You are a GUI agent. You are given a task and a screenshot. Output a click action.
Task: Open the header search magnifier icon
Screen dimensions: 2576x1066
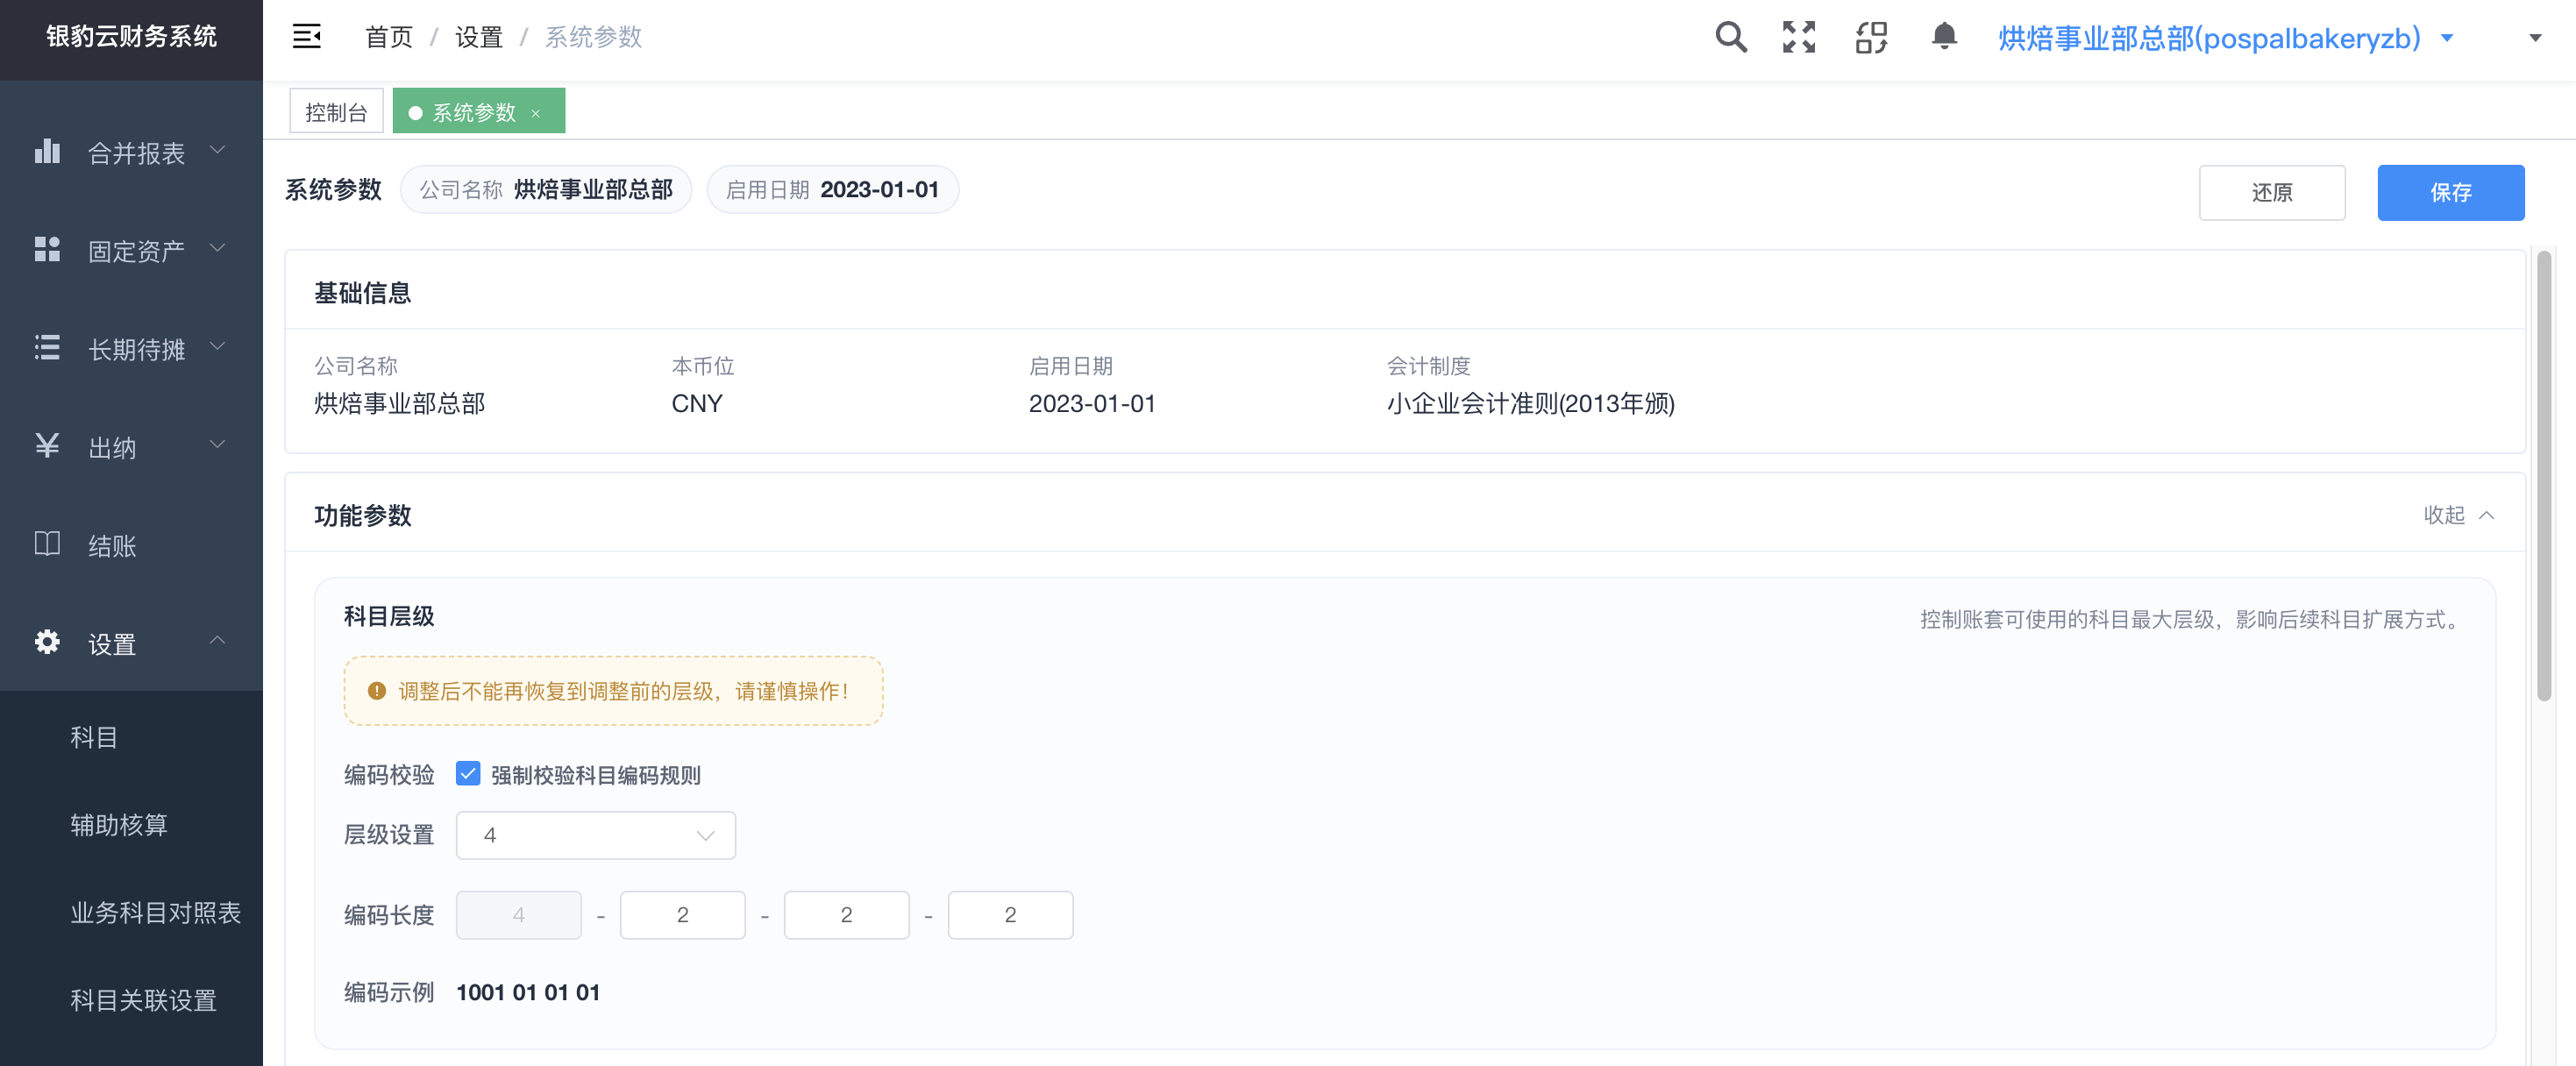(x=1731, y=38)
